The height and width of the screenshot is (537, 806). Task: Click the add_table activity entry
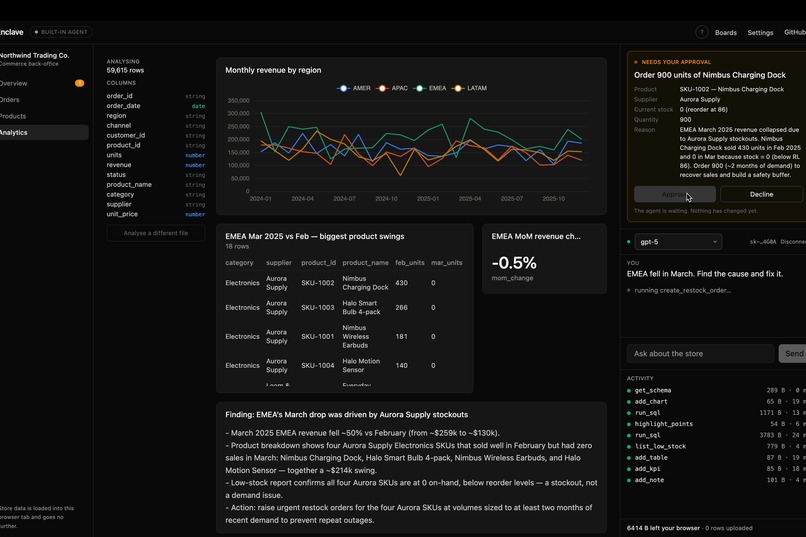tap(716, 458)
